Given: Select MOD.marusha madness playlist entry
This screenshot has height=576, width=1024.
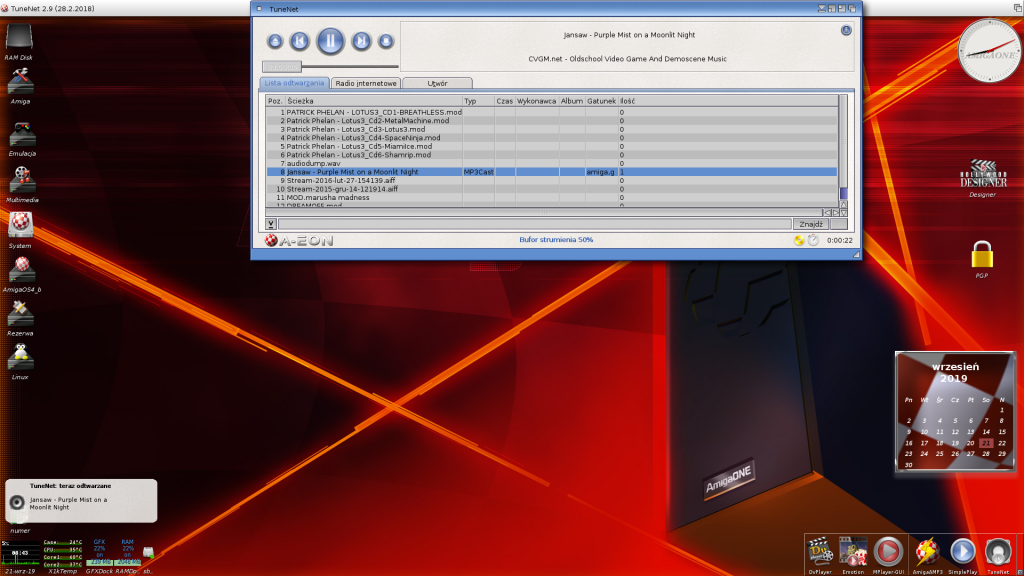Looking at the screenshot, I should [x=552, y=197].
